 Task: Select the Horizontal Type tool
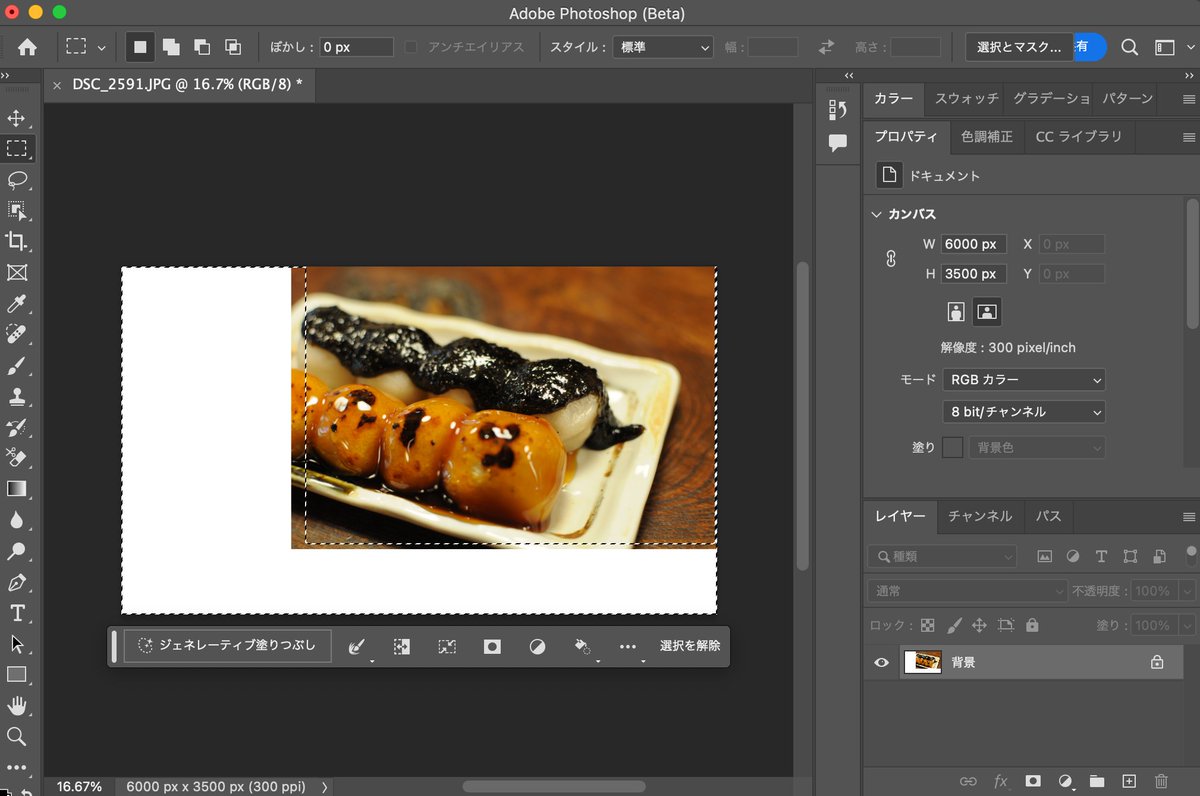click(17, 613)
